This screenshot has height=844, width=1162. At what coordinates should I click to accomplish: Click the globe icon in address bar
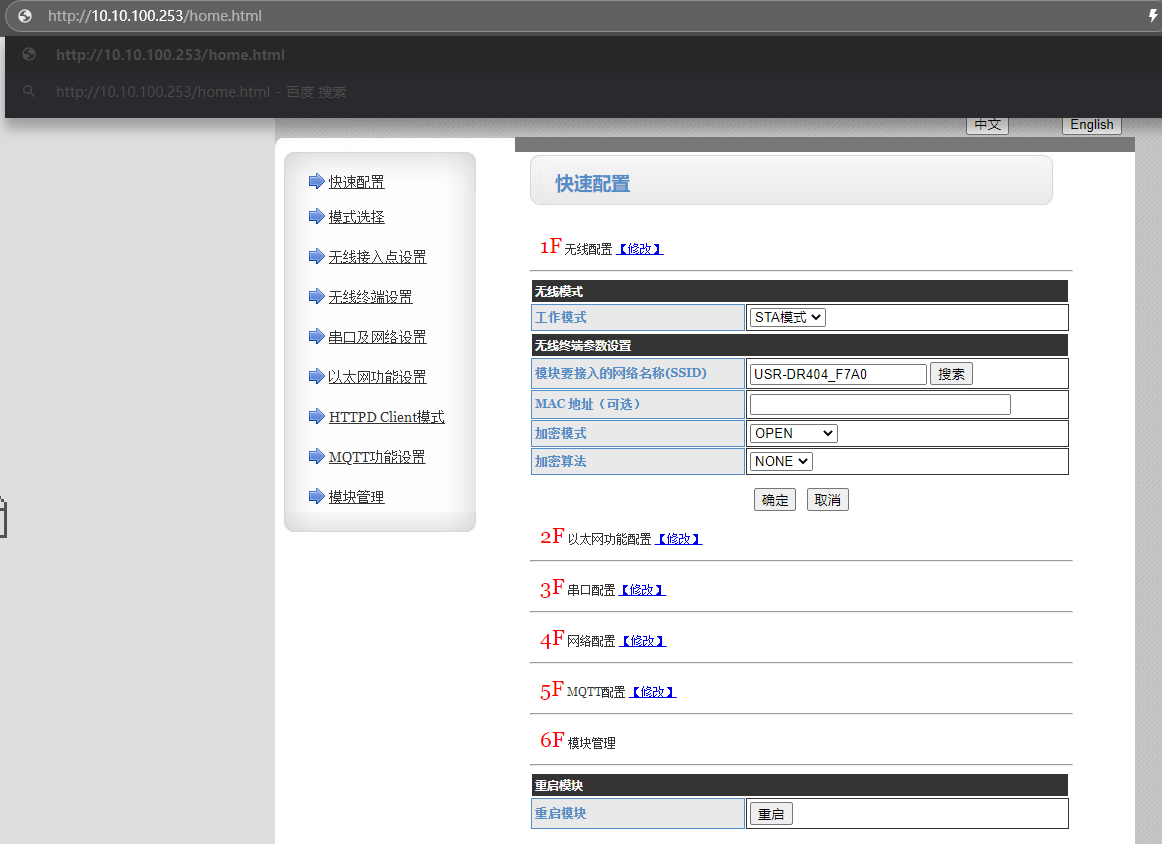click(x=25, y=16)
